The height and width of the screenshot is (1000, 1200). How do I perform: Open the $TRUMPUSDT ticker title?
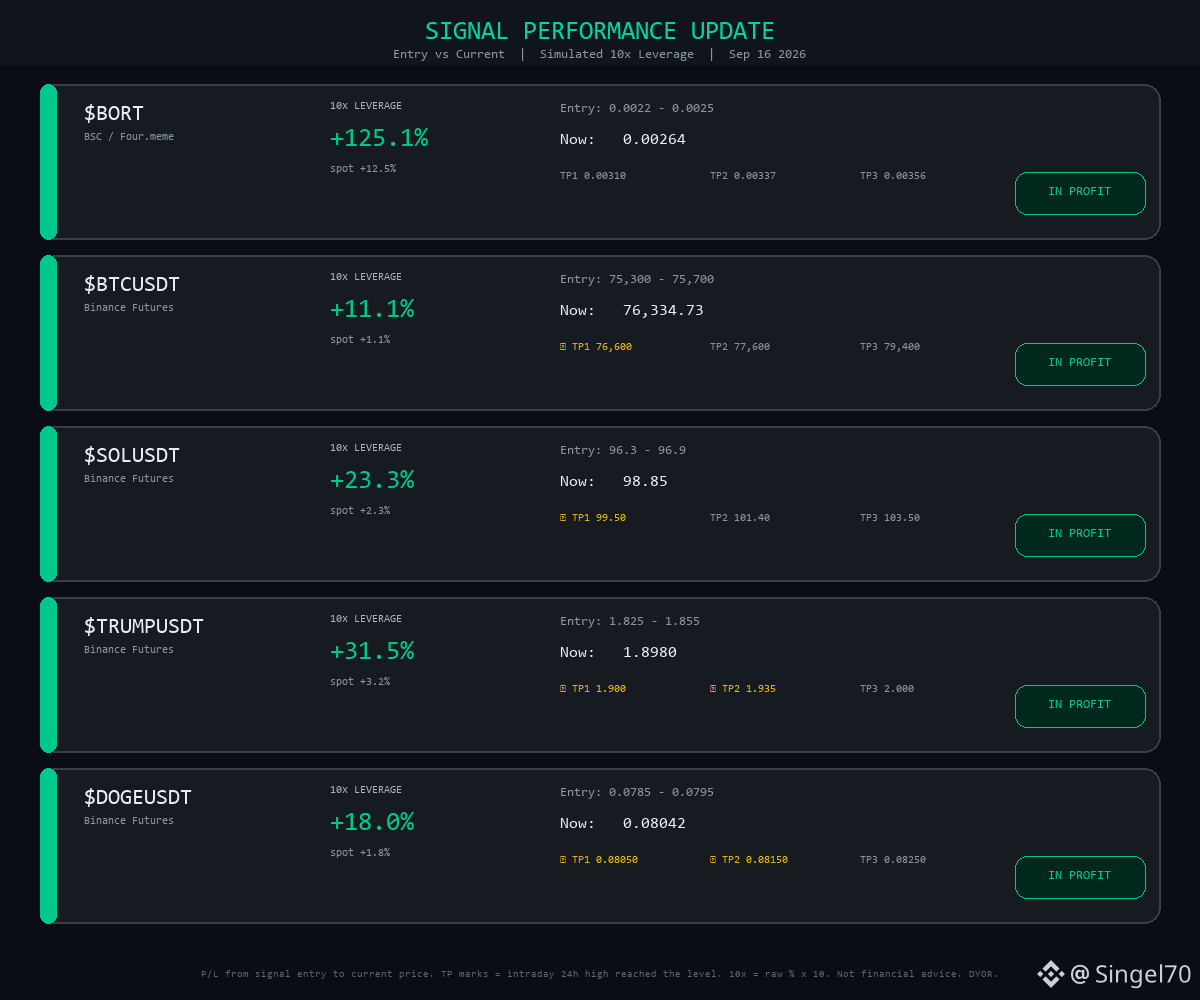click(x=144, y=626)
